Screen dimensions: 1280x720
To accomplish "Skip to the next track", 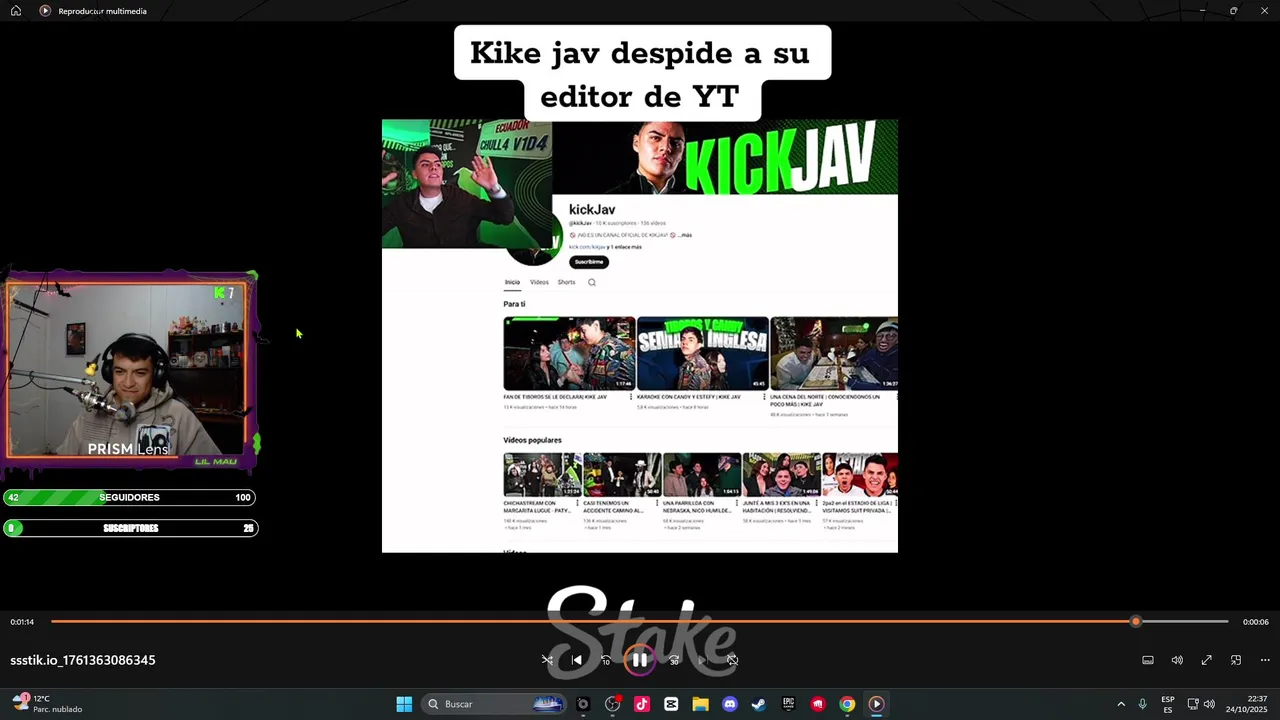I will tap(703, 660).
